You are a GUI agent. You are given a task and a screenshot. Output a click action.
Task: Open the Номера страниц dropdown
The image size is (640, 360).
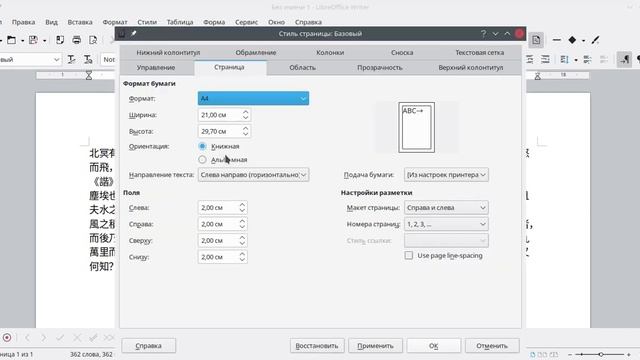coord(446,224)
